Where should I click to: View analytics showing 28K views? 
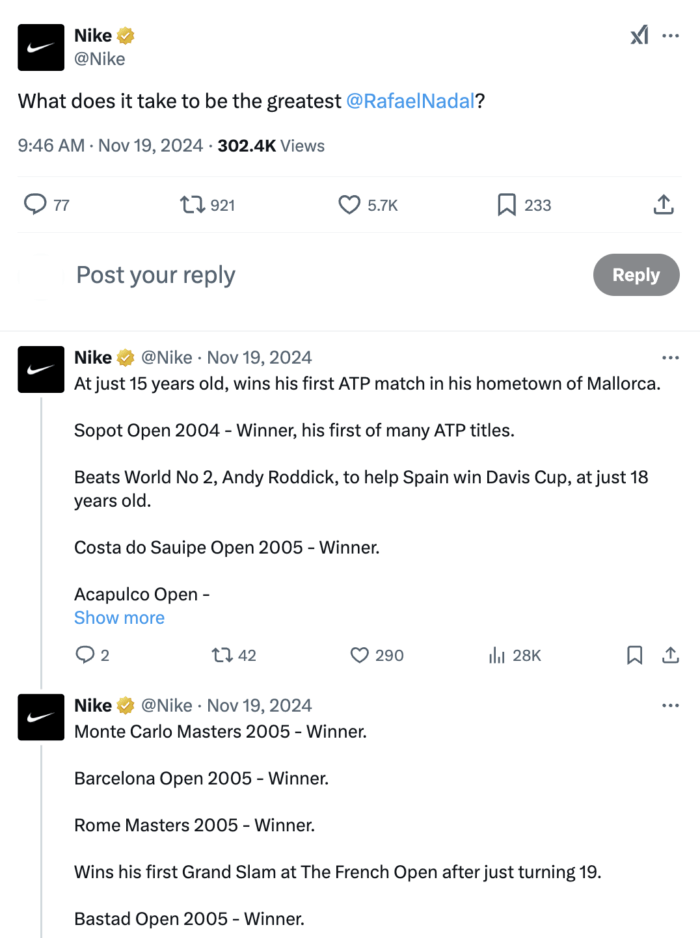tap(496, 655)
